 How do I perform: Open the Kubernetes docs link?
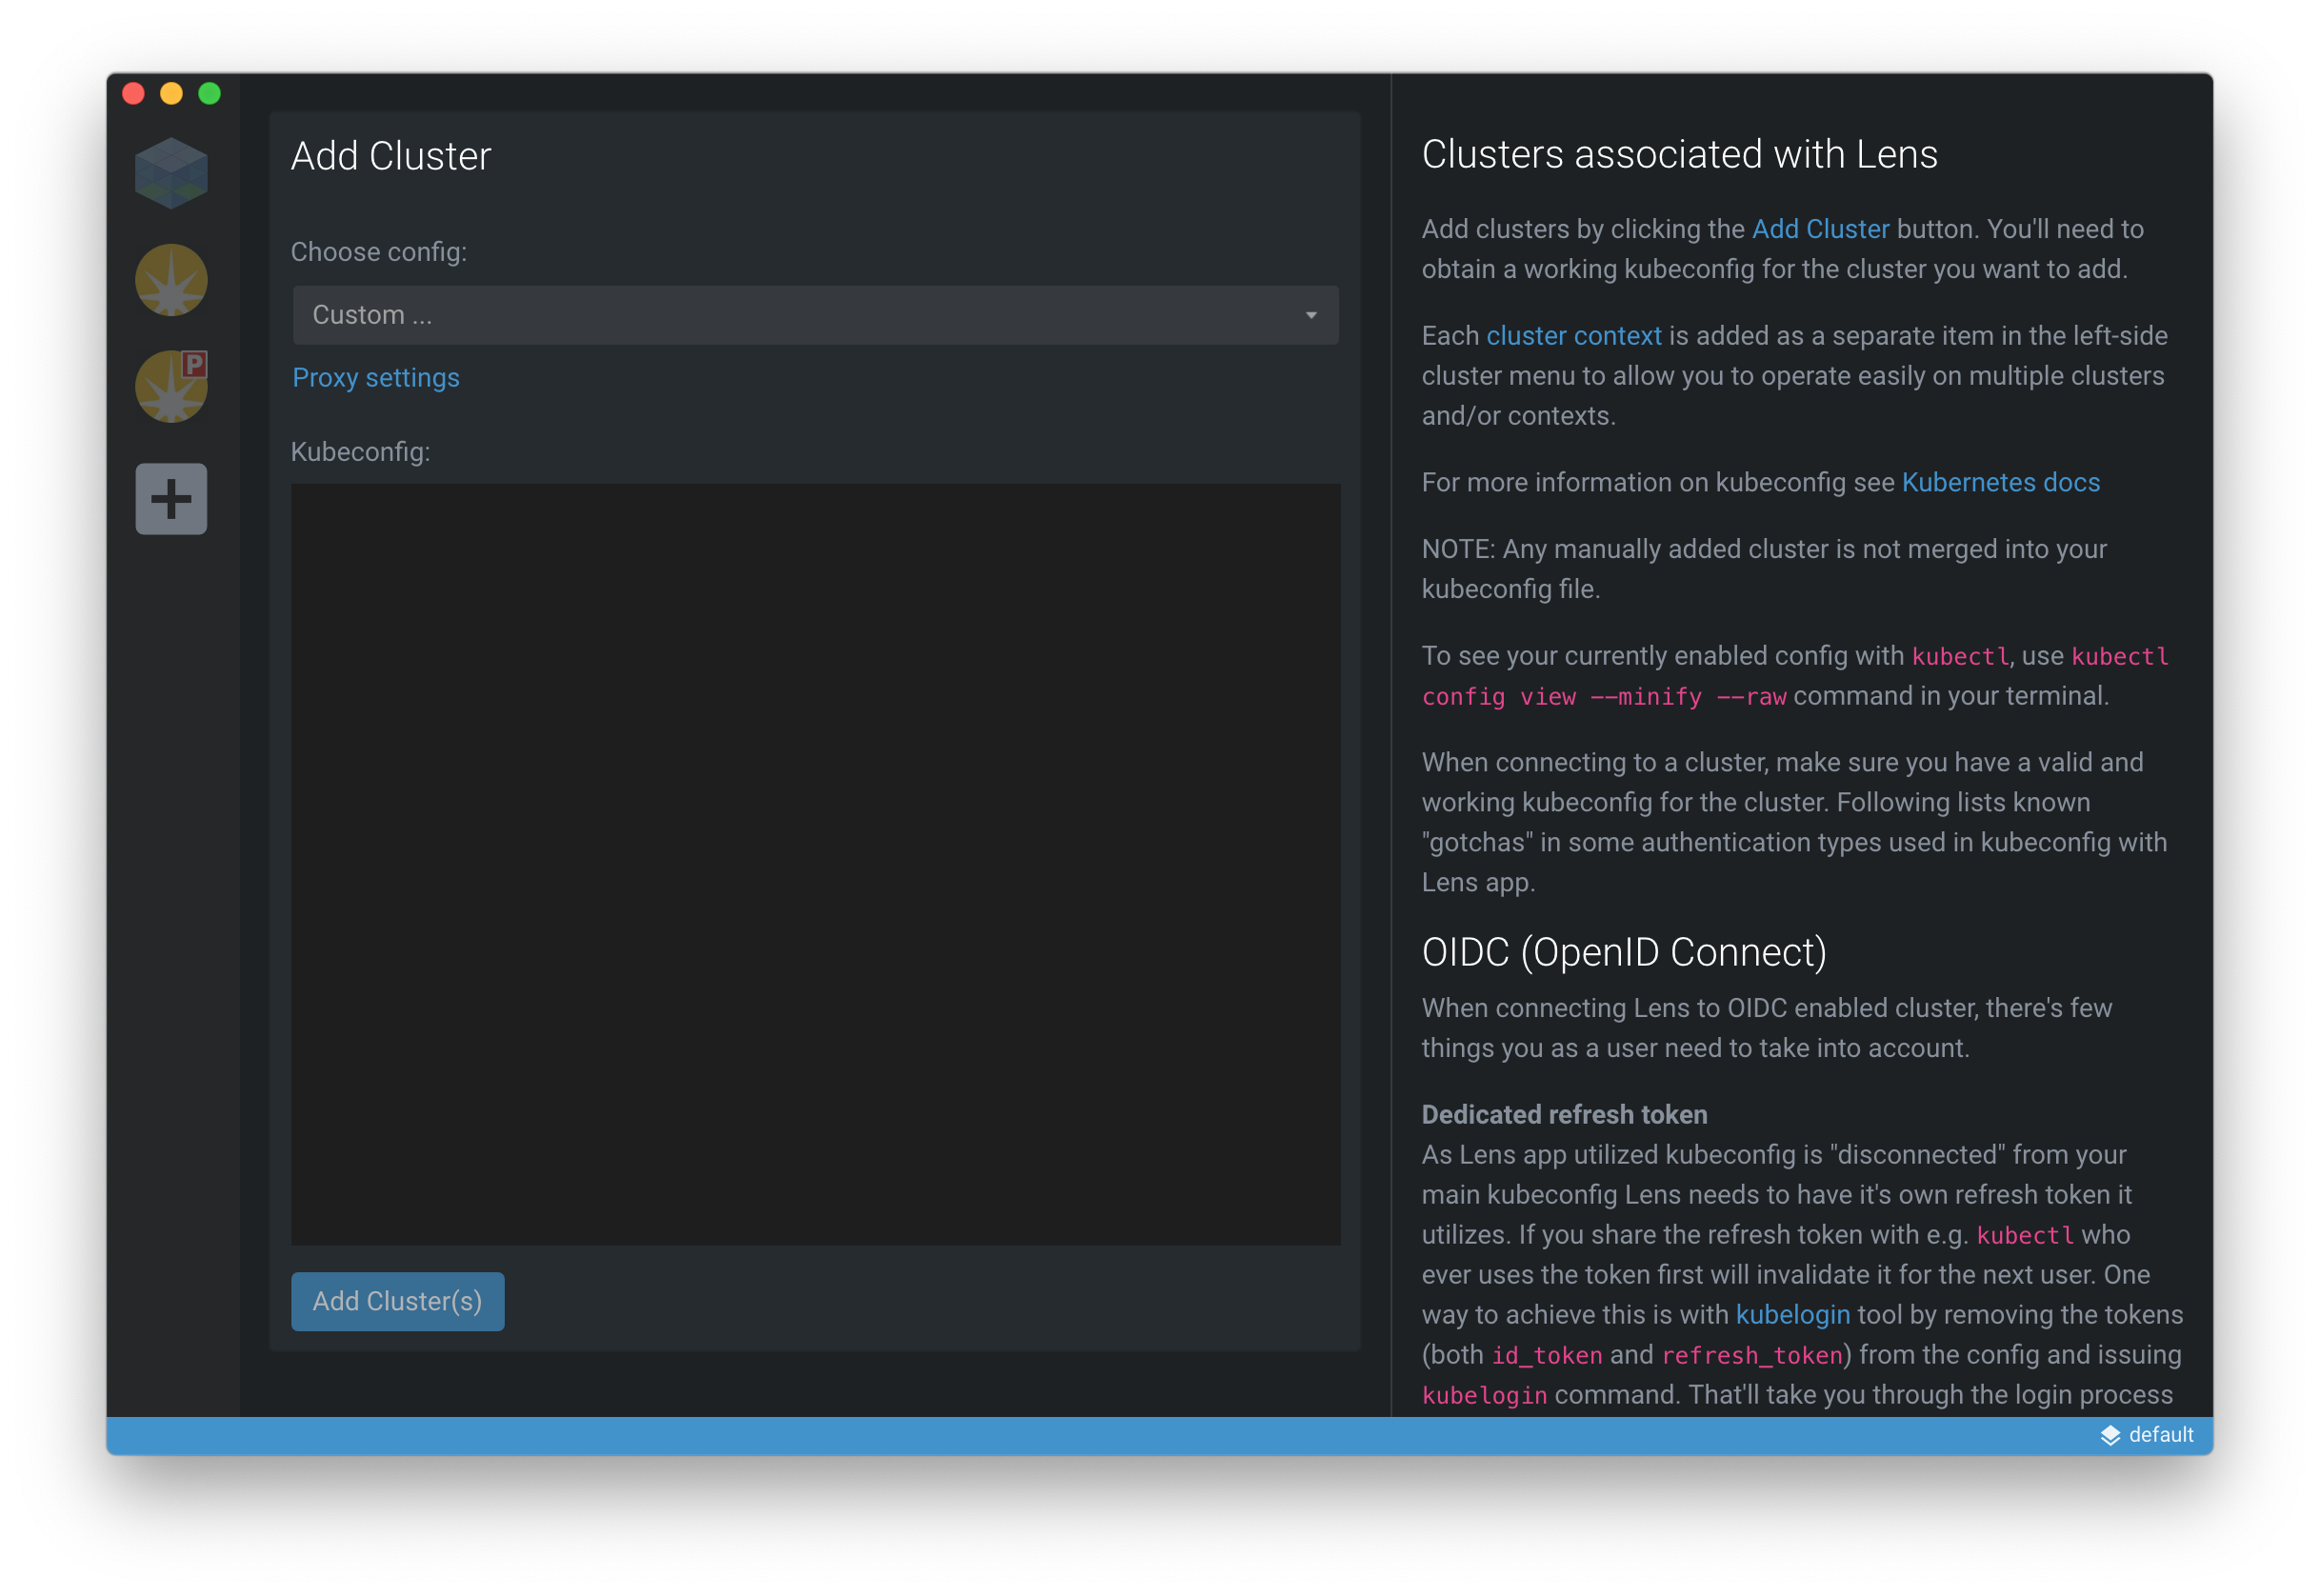(x=2000, y=483)
